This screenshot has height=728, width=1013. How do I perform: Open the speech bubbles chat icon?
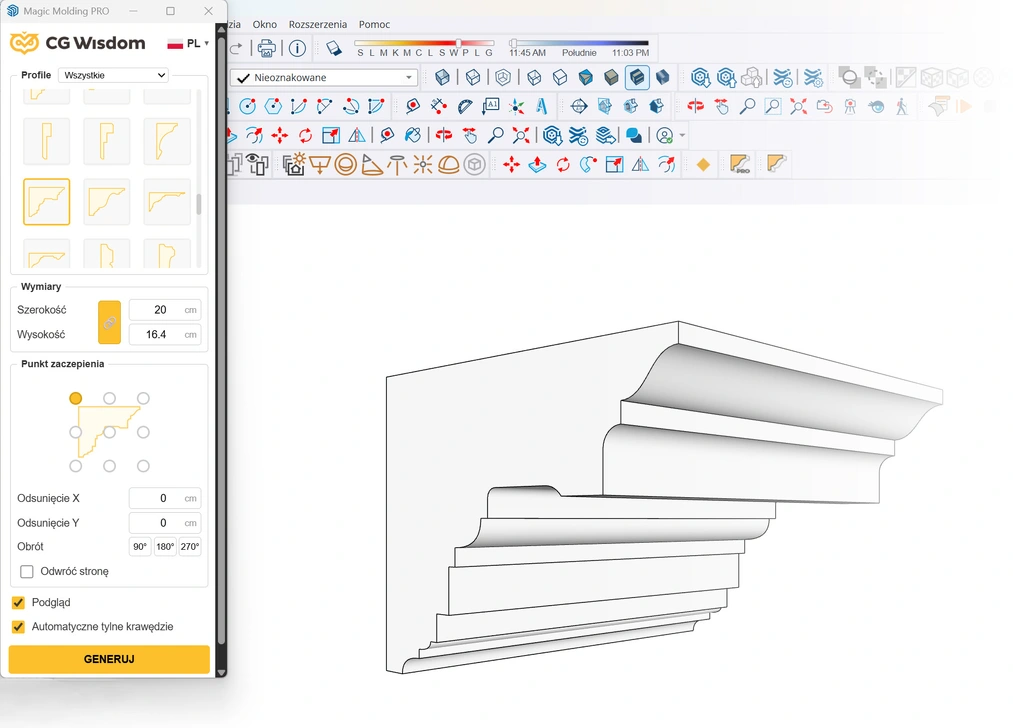634,135
